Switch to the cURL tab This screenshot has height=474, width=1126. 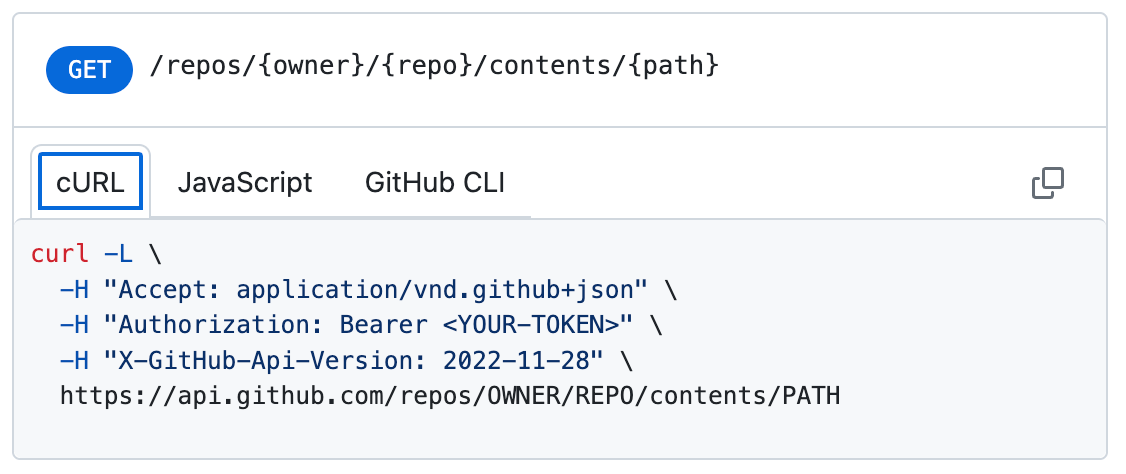click(91, 183)
